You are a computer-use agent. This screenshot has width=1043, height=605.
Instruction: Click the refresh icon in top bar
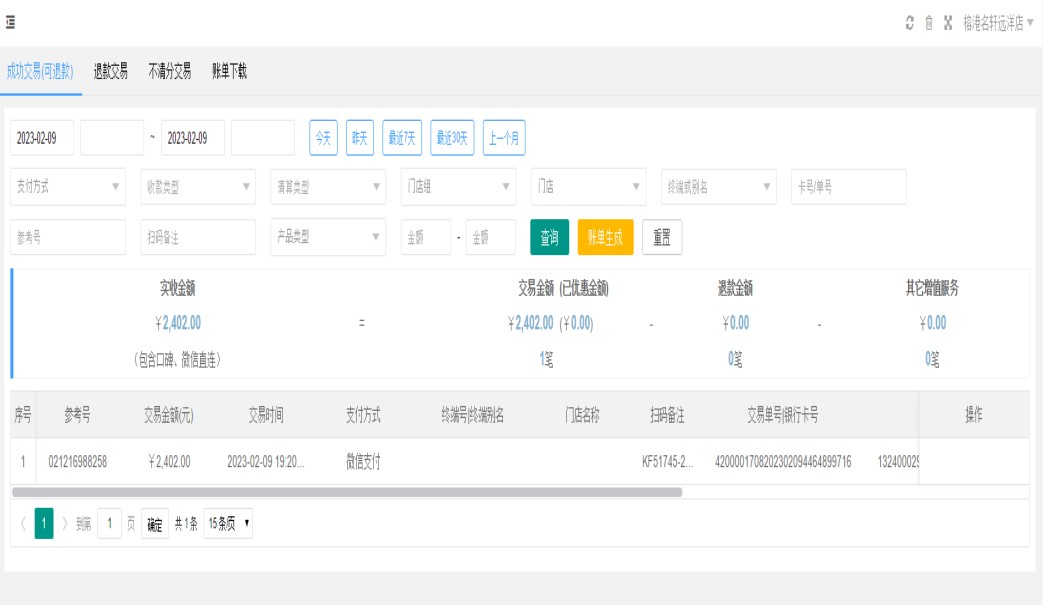pos(909,23)
